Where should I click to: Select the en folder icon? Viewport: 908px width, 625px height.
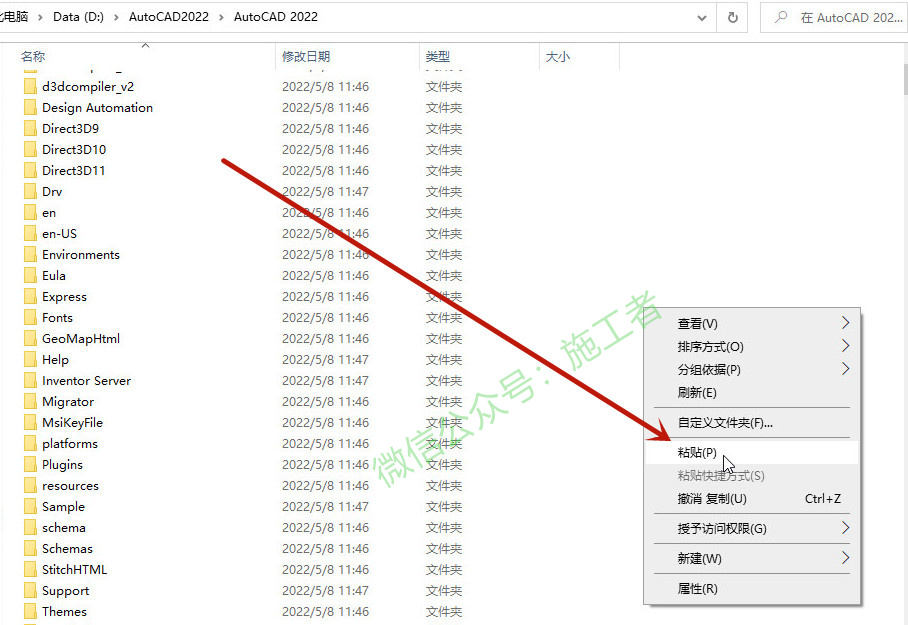(31, 213)
